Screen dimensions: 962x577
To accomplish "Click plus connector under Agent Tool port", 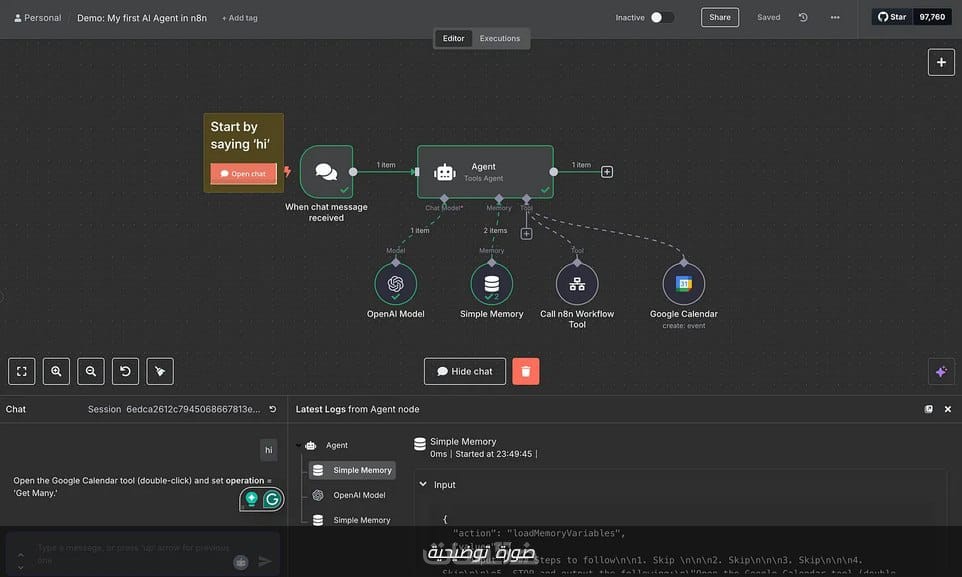I will pyautogui.click(x=526, y=234).
